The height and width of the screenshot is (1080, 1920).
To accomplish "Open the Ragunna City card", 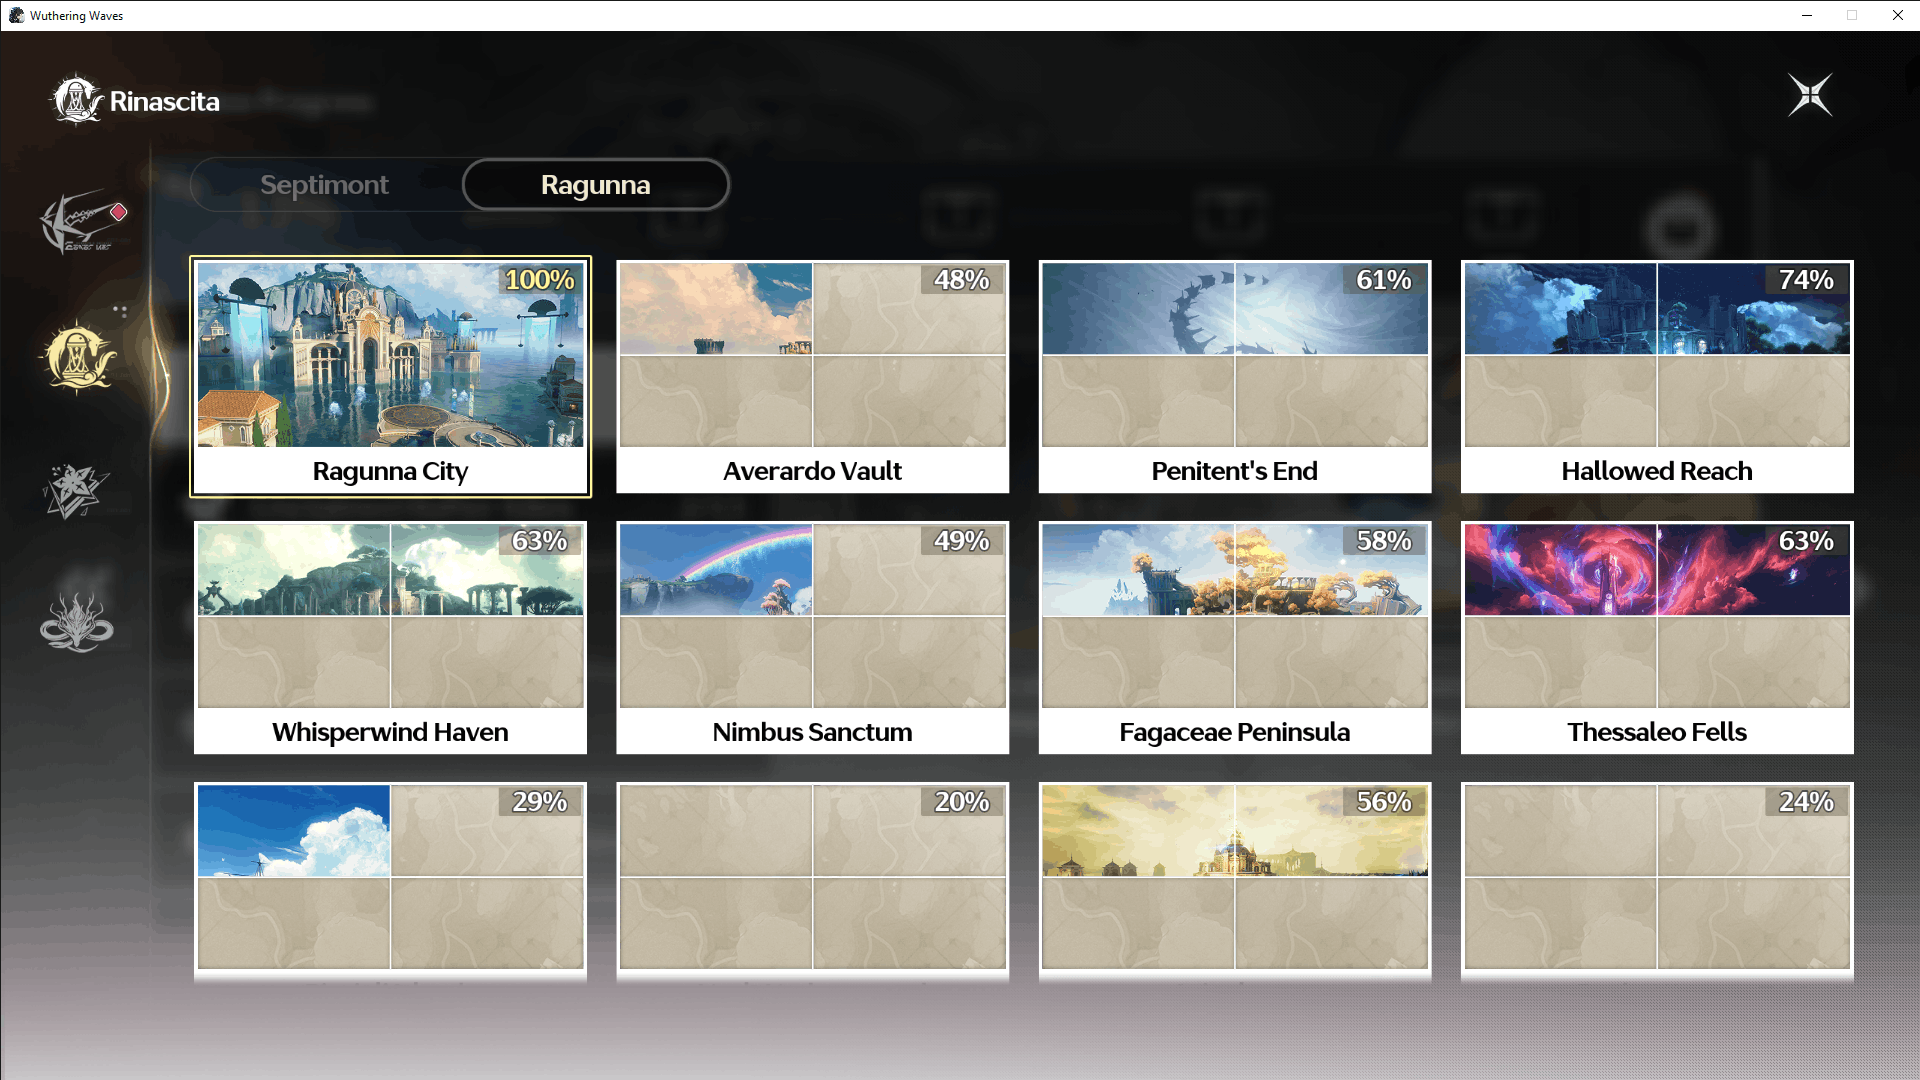I will tap(390, 376).
